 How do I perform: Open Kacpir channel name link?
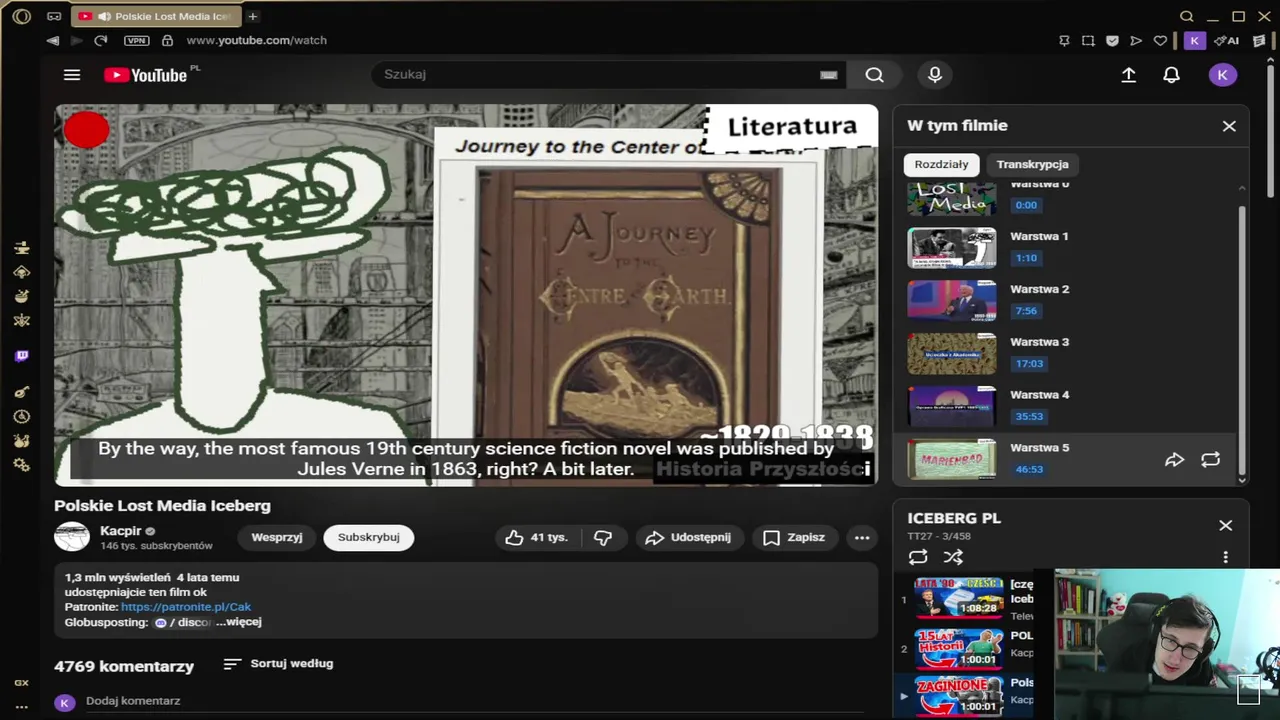pyautogui.click(x=121, y=531)
